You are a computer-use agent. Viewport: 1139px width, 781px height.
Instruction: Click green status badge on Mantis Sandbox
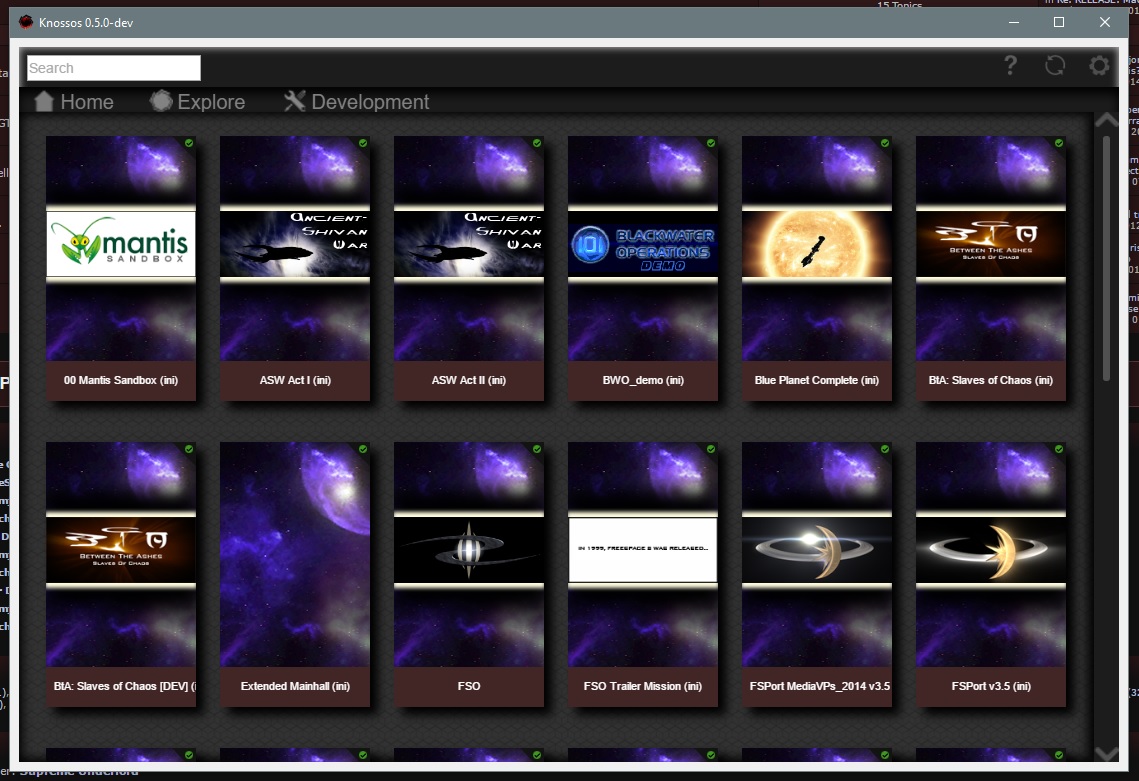(189, 143)
